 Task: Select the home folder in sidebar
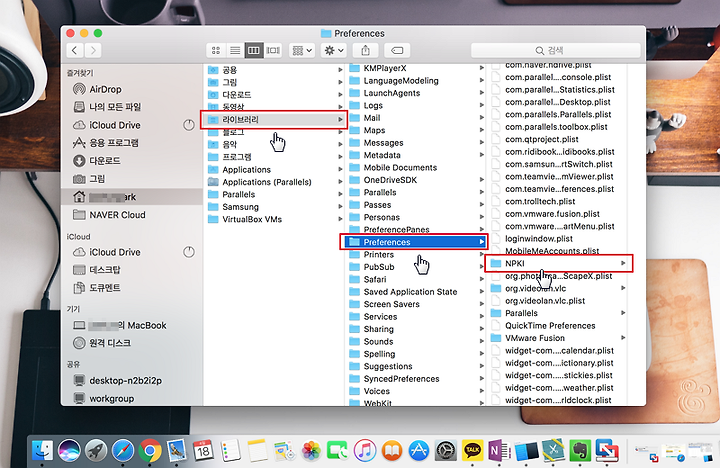[x=132, y=197]
